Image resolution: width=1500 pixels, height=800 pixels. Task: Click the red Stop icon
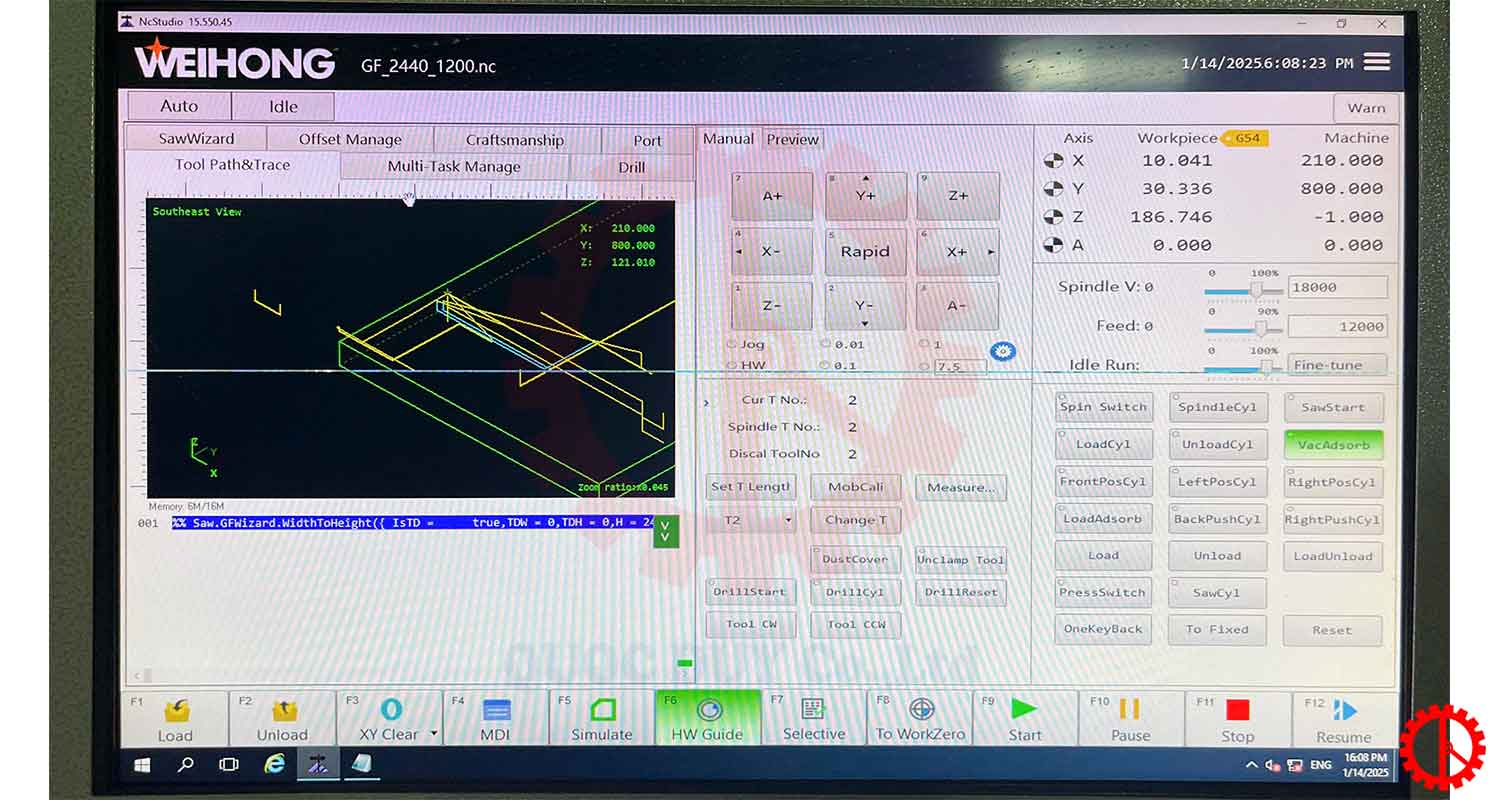click(1237, 710)
